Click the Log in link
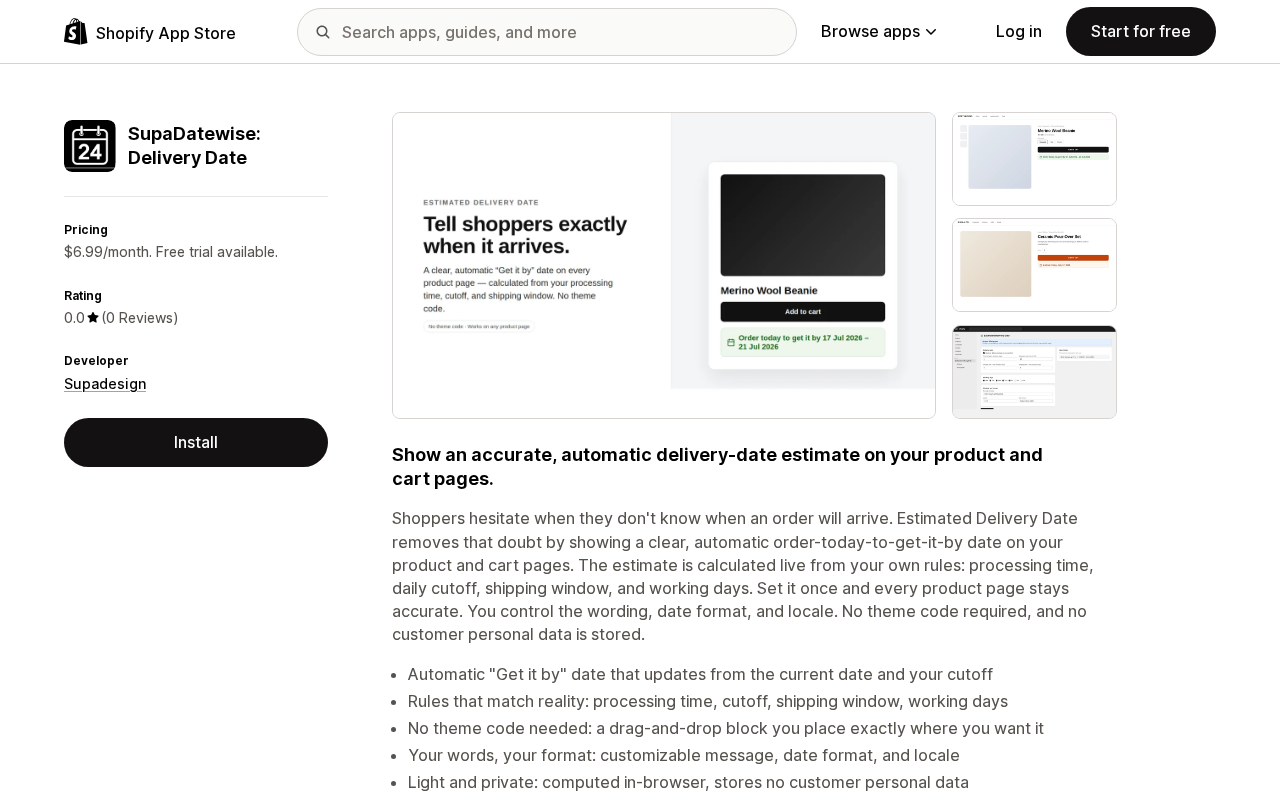1280x800 pixels. click(1019, 32)
